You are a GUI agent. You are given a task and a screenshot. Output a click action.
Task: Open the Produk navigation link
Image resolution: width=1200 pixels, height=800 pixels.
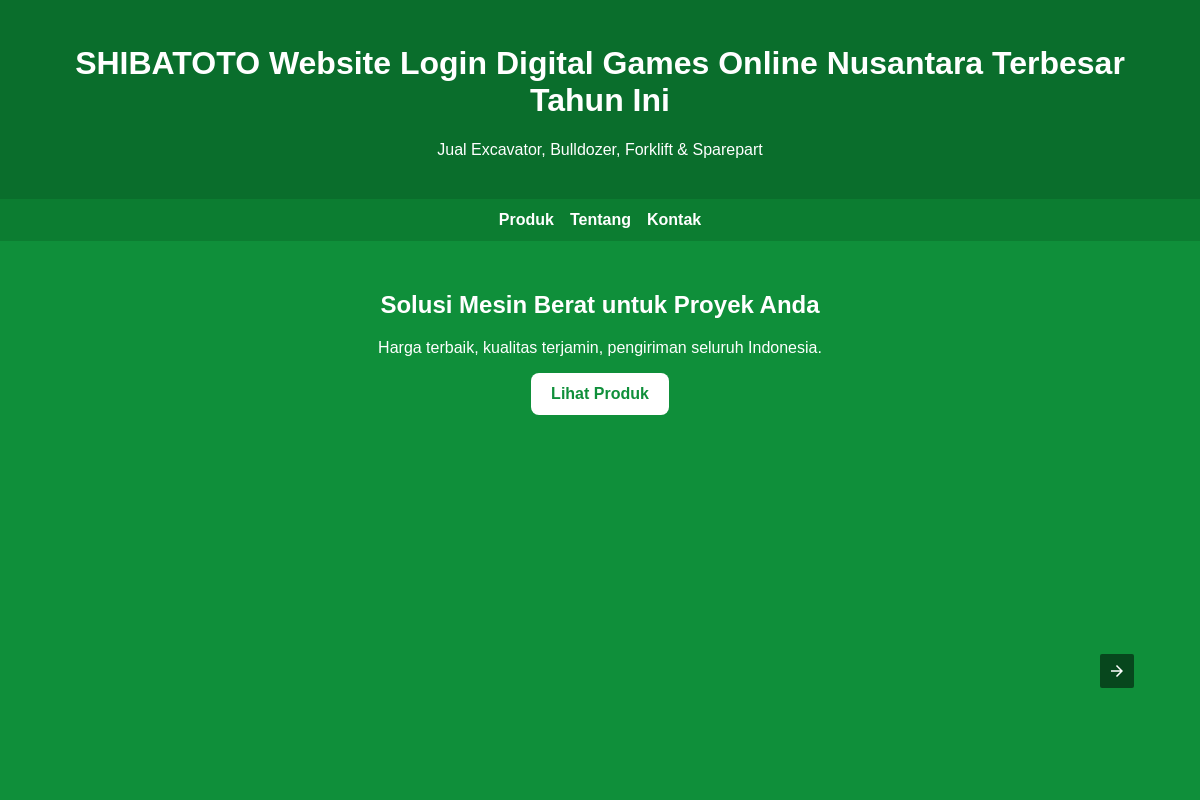pyautogui.click(x=526, y=220)
